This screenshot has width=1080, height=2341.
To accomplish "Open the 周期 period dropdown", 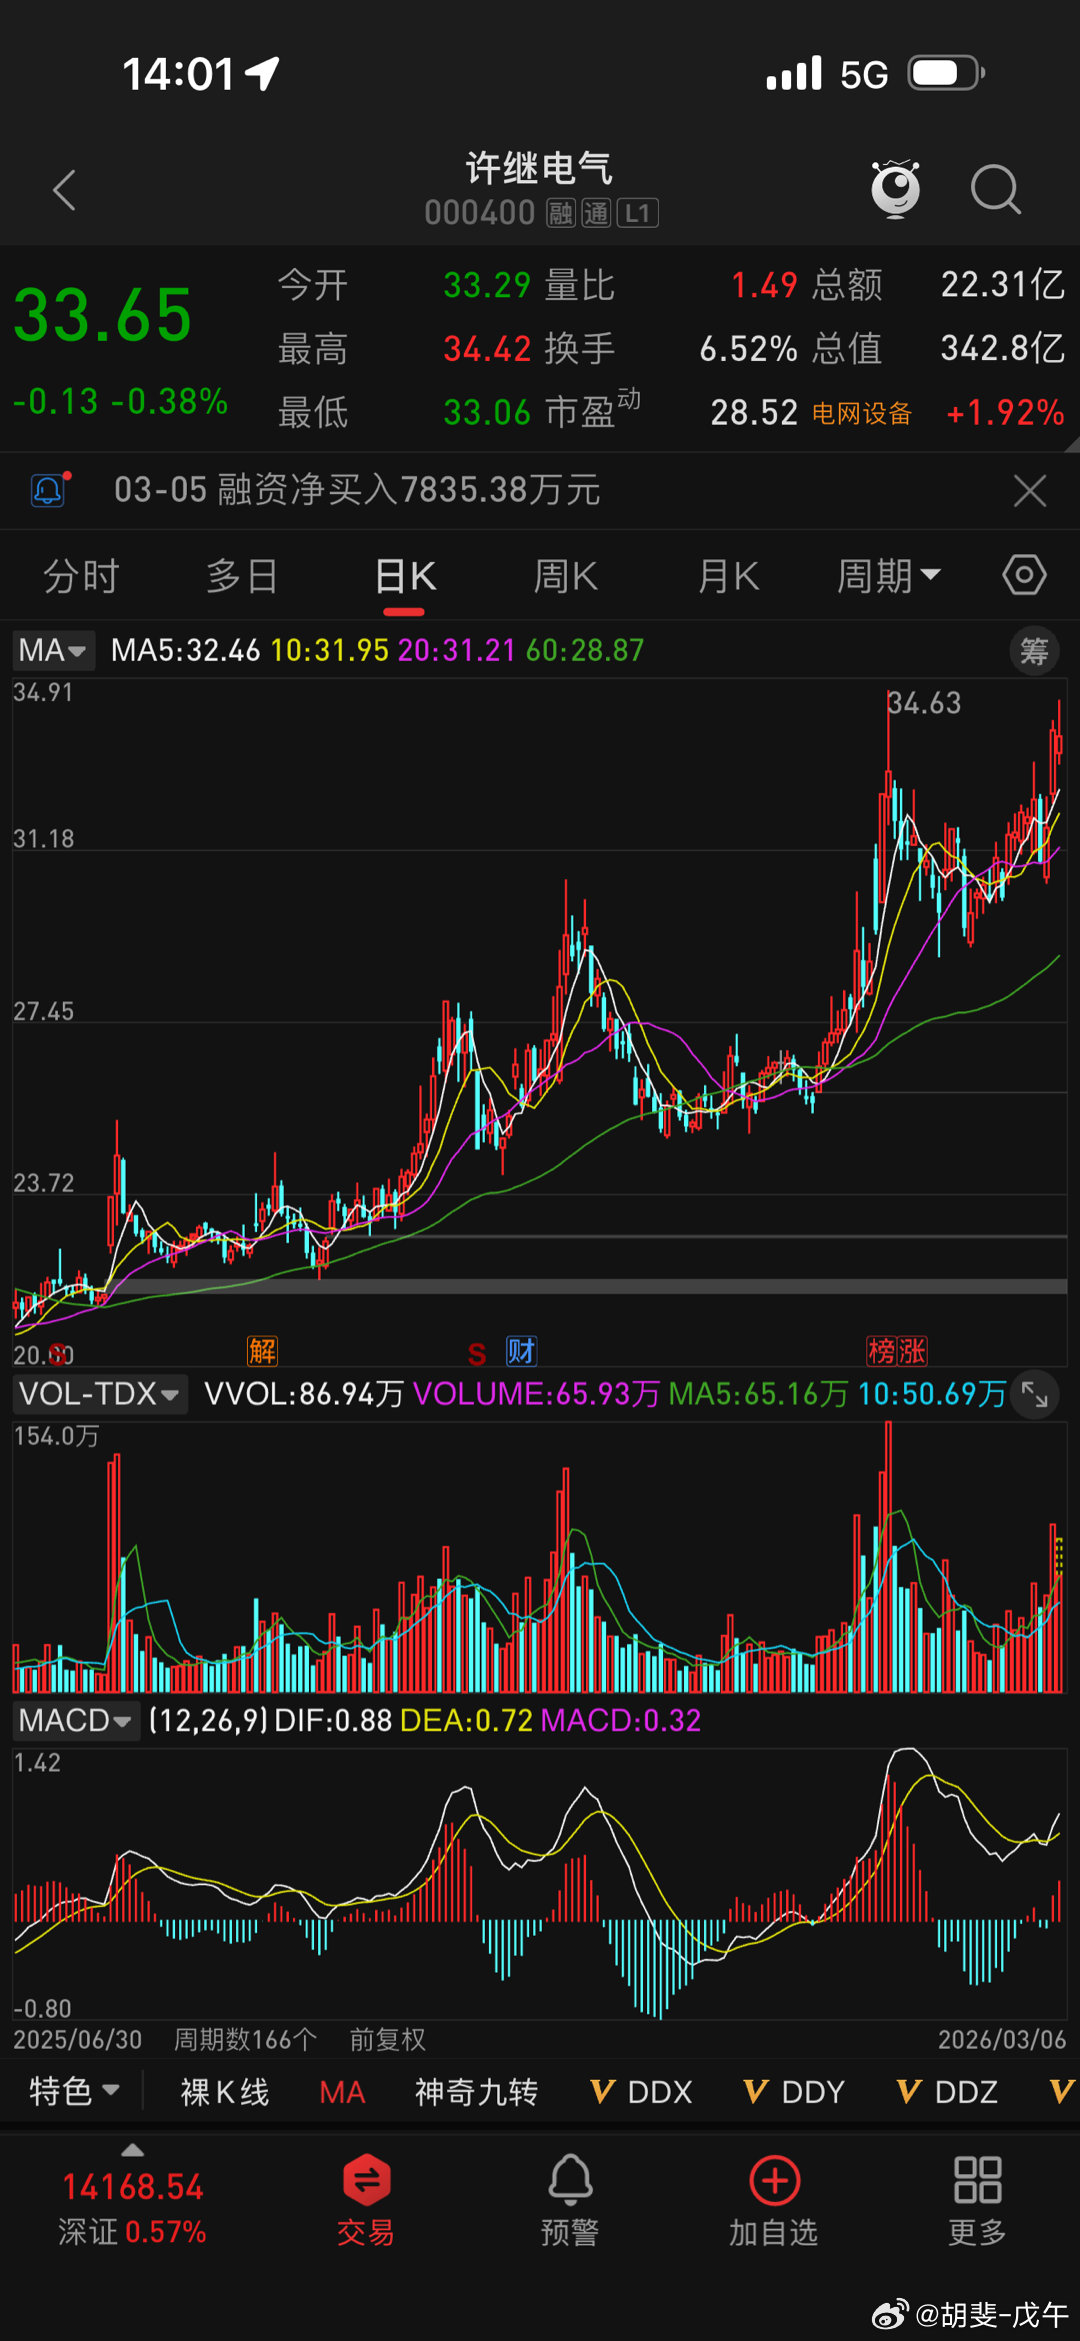I will coord(888,576).
